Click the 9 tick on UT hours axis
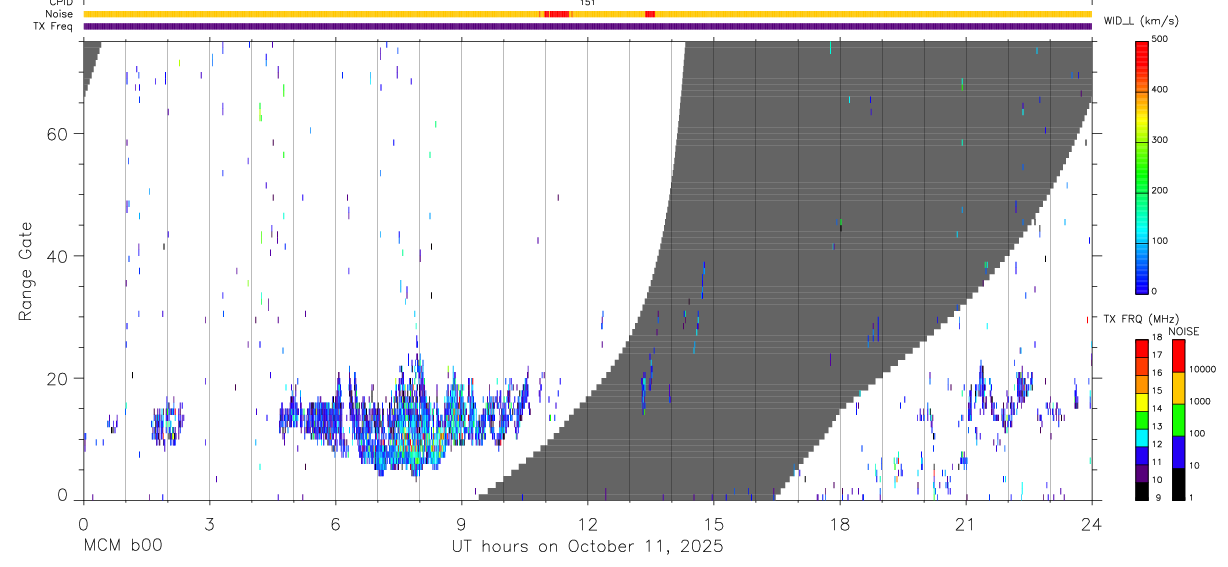 pos(461,523)
